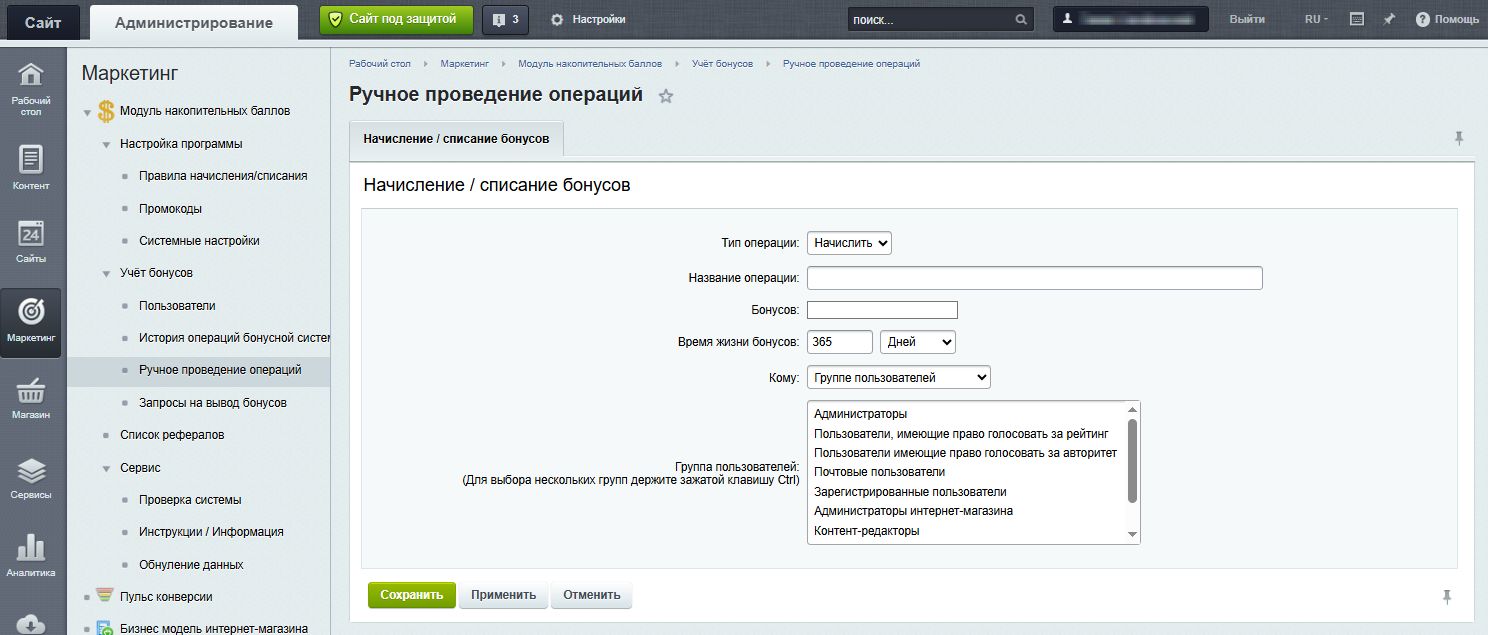Select Начисление / списание бонусов tab
Screen dimensions: 1488x635
(x=456, y=139)
